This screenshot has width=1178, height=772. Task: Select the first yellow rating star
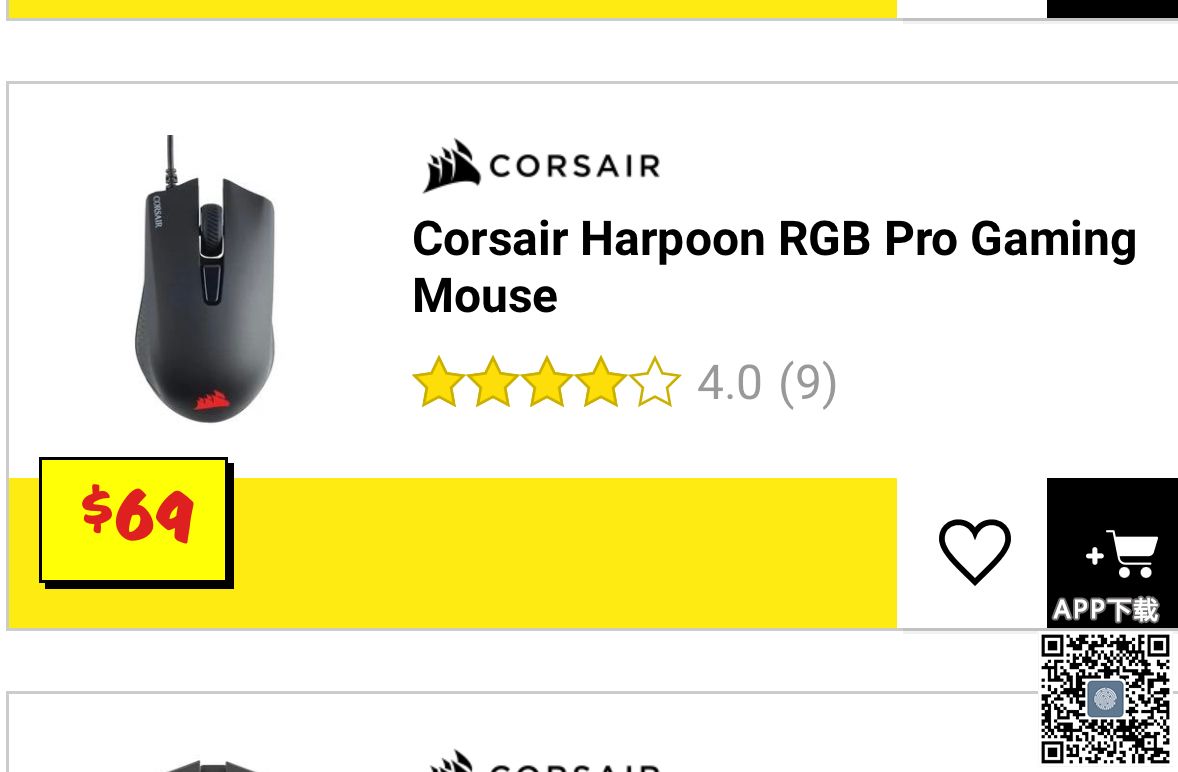(x=439, y=382)
